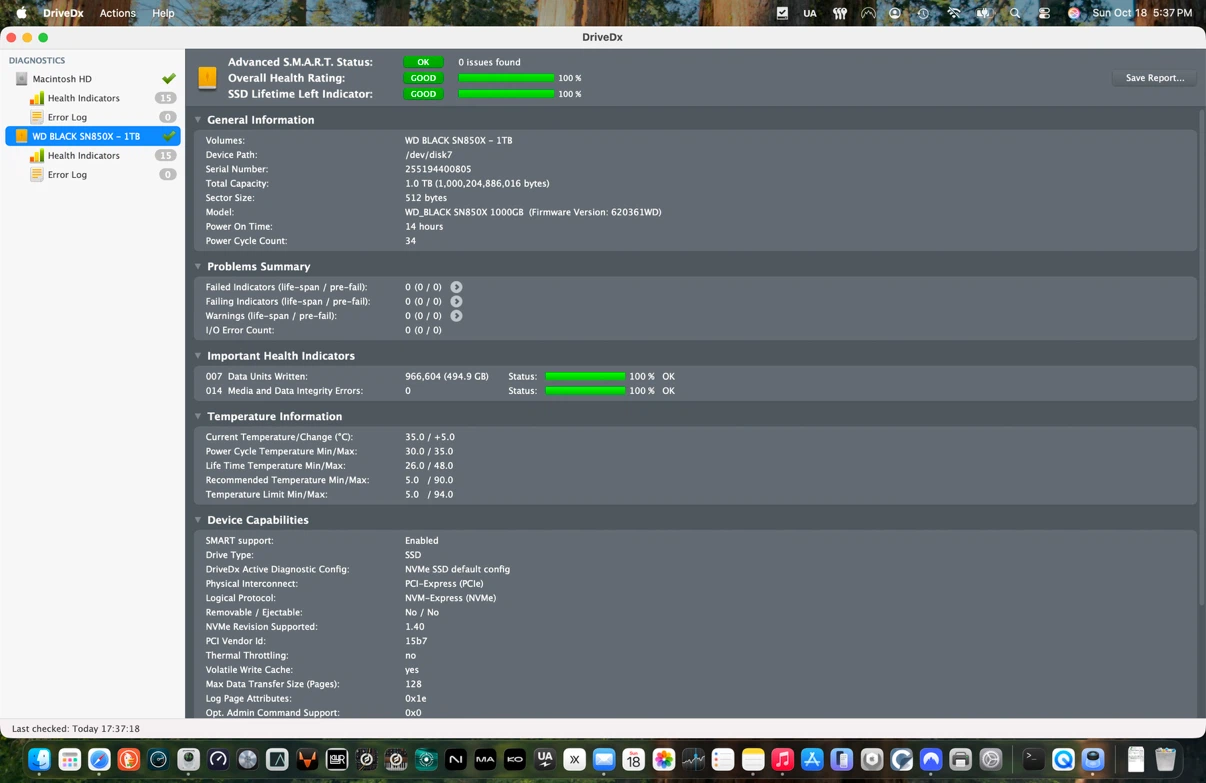
Task: Click the report's vertical scrollbar
Action: tap(1201, 358)
